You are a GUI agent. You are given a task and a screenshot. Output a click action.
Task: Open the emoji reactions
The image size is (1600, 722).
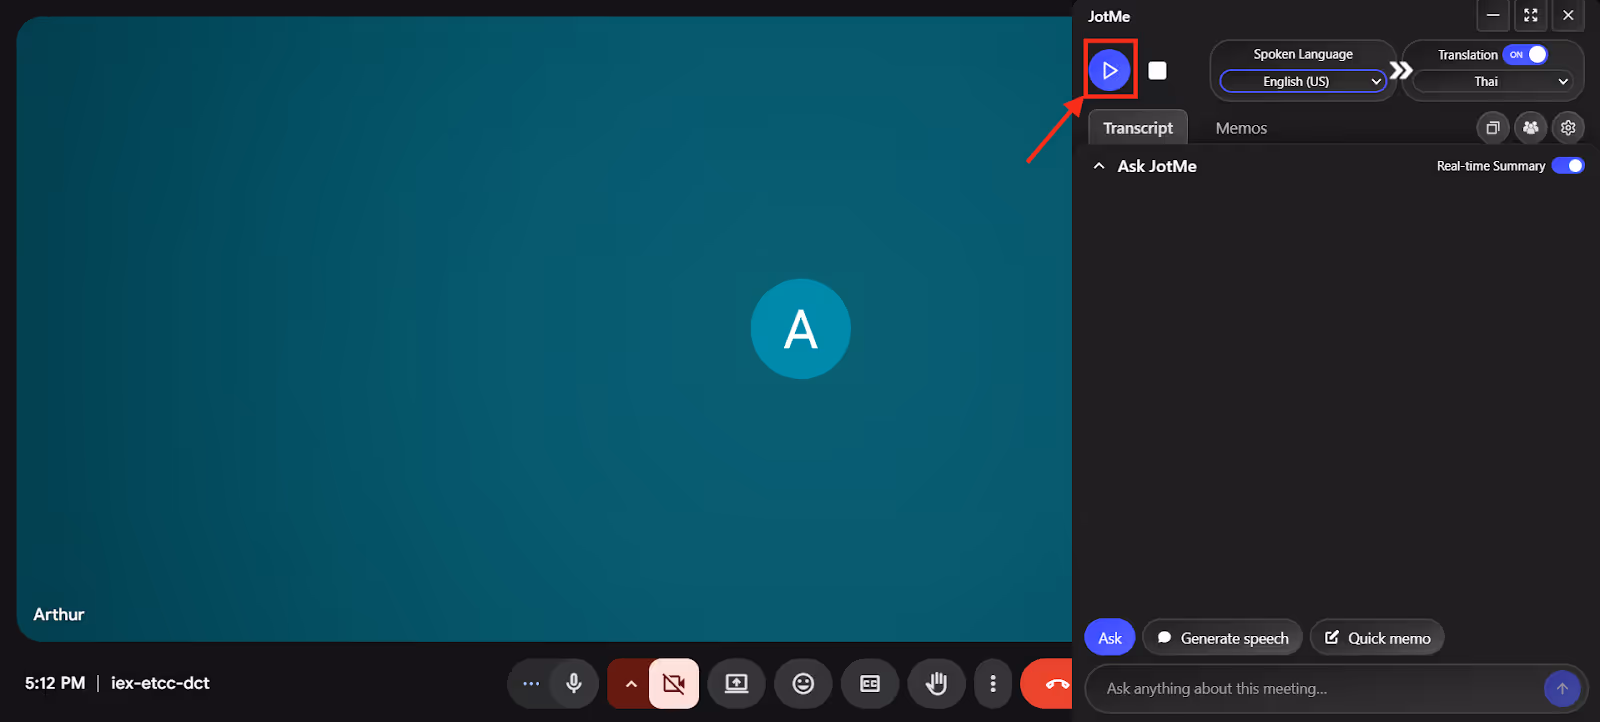click(803, 683)
